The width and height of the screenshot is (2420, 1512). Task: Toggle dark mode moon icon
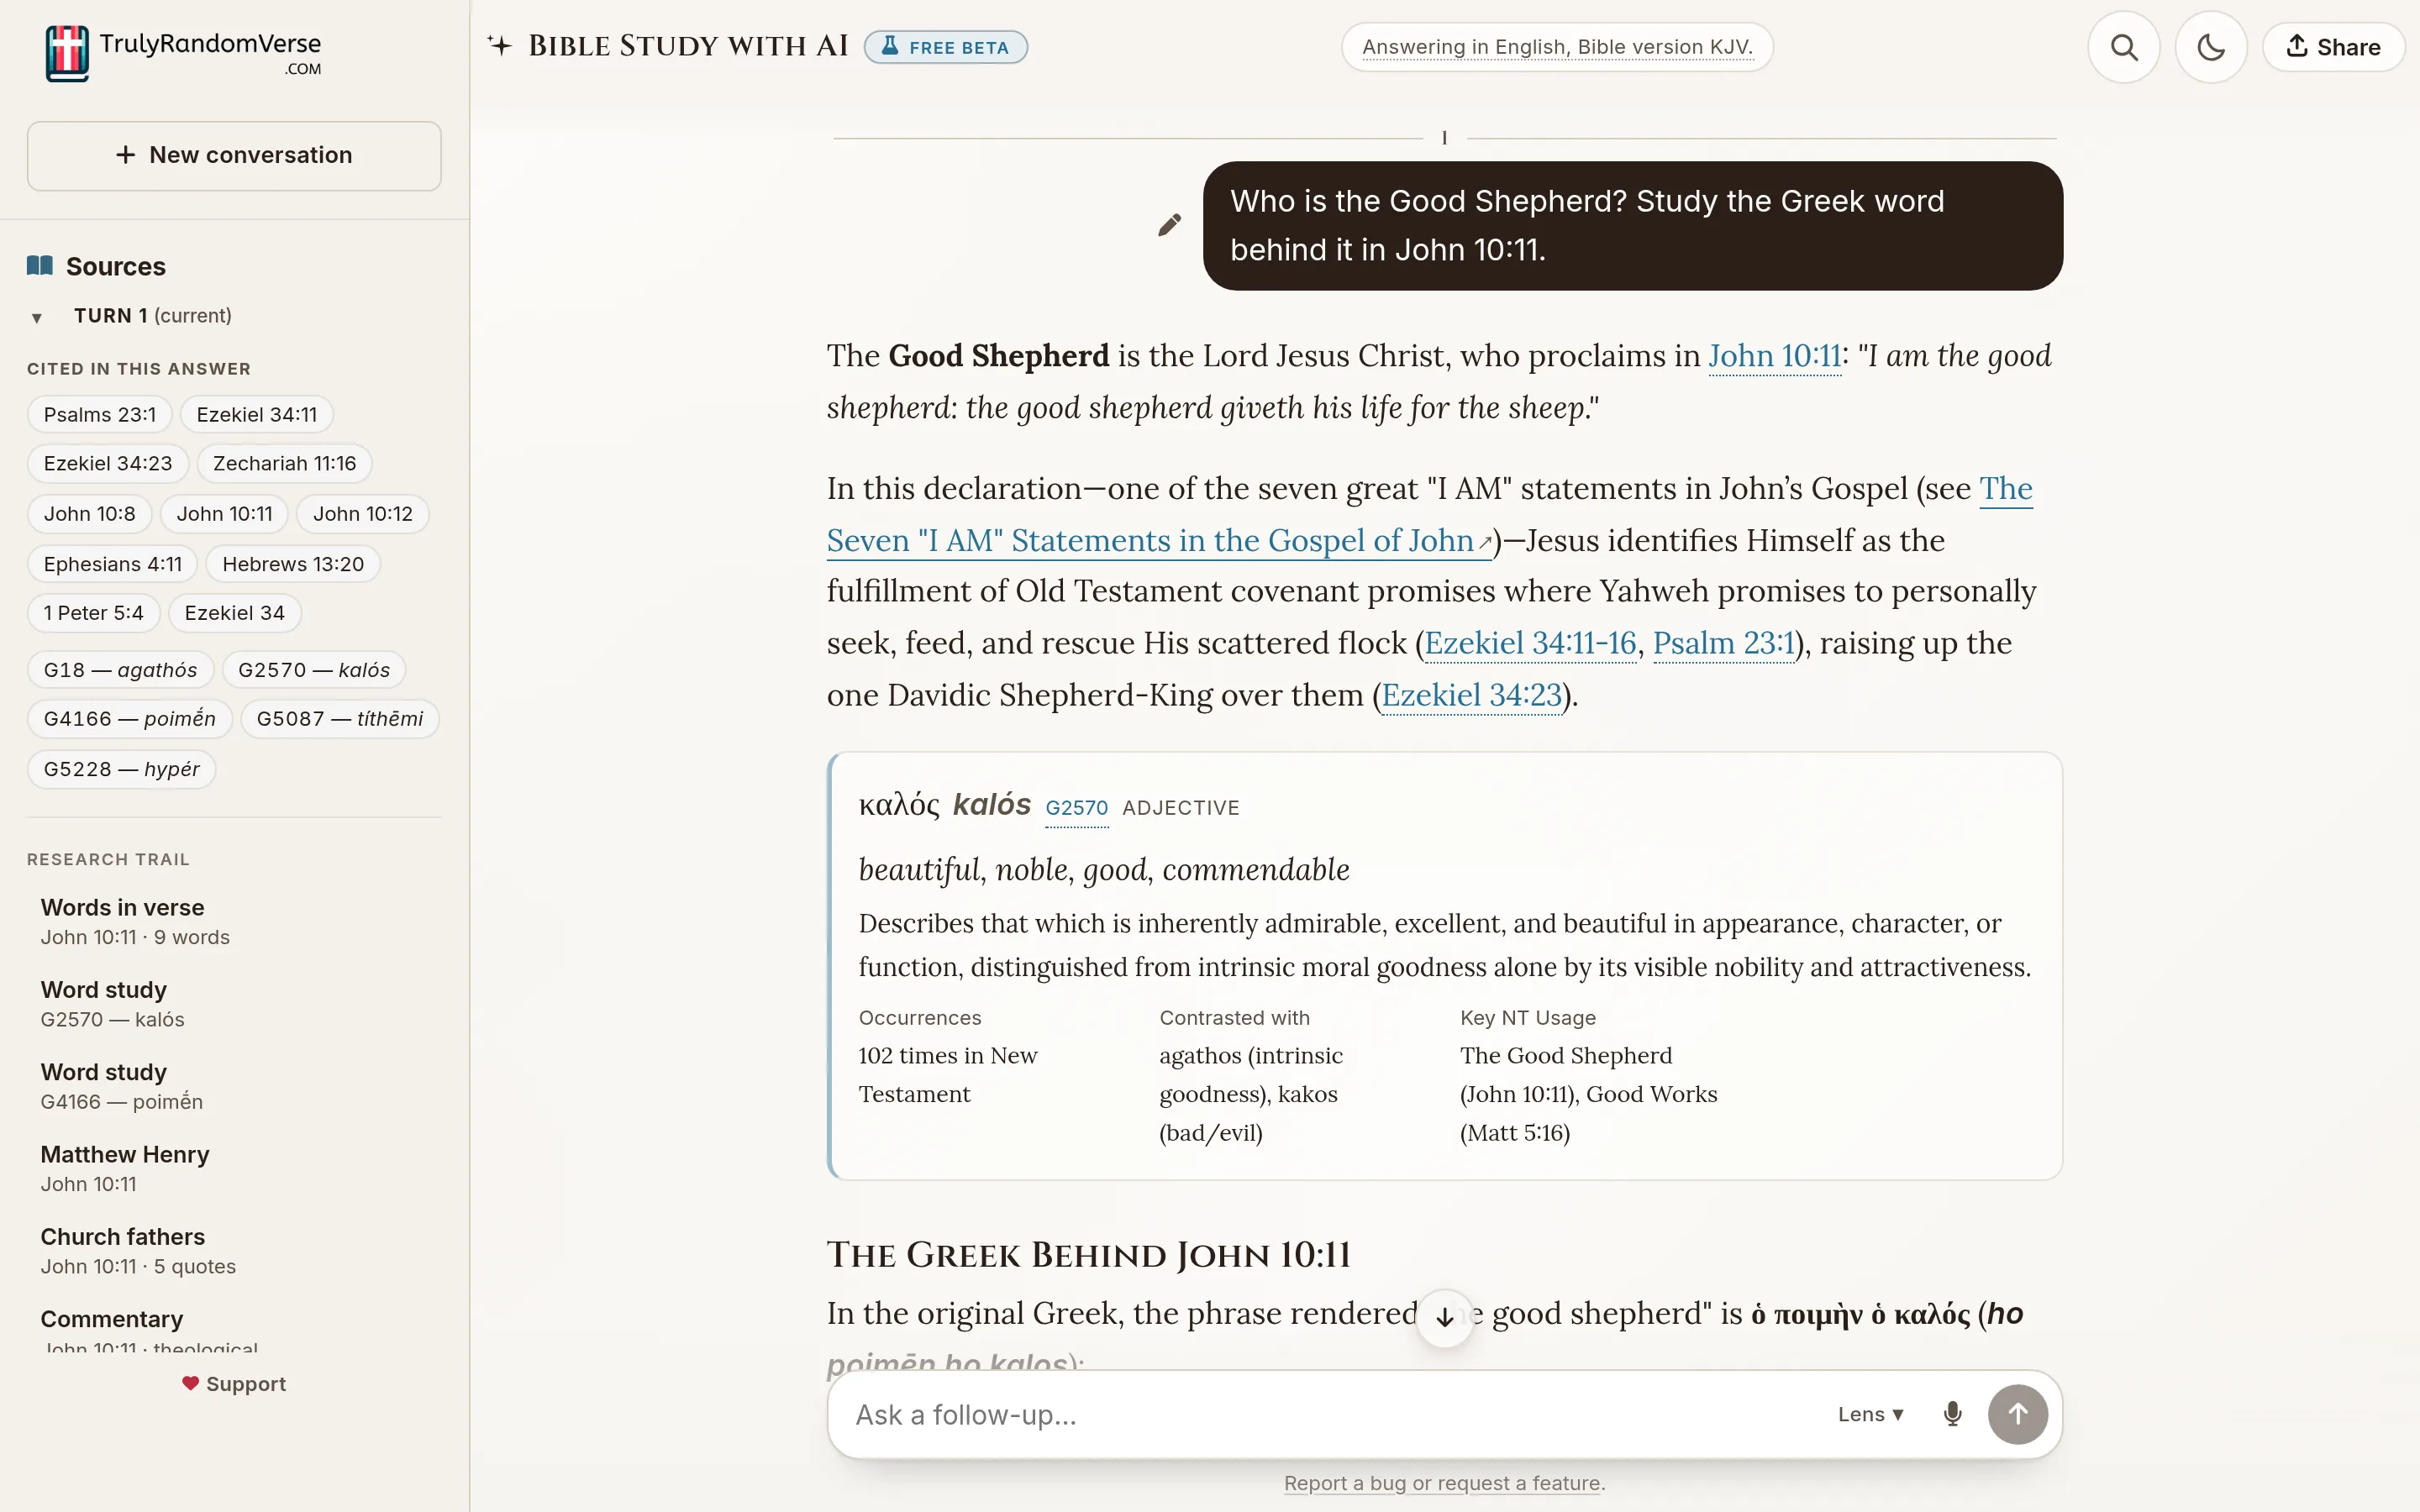pos(2211,47)
